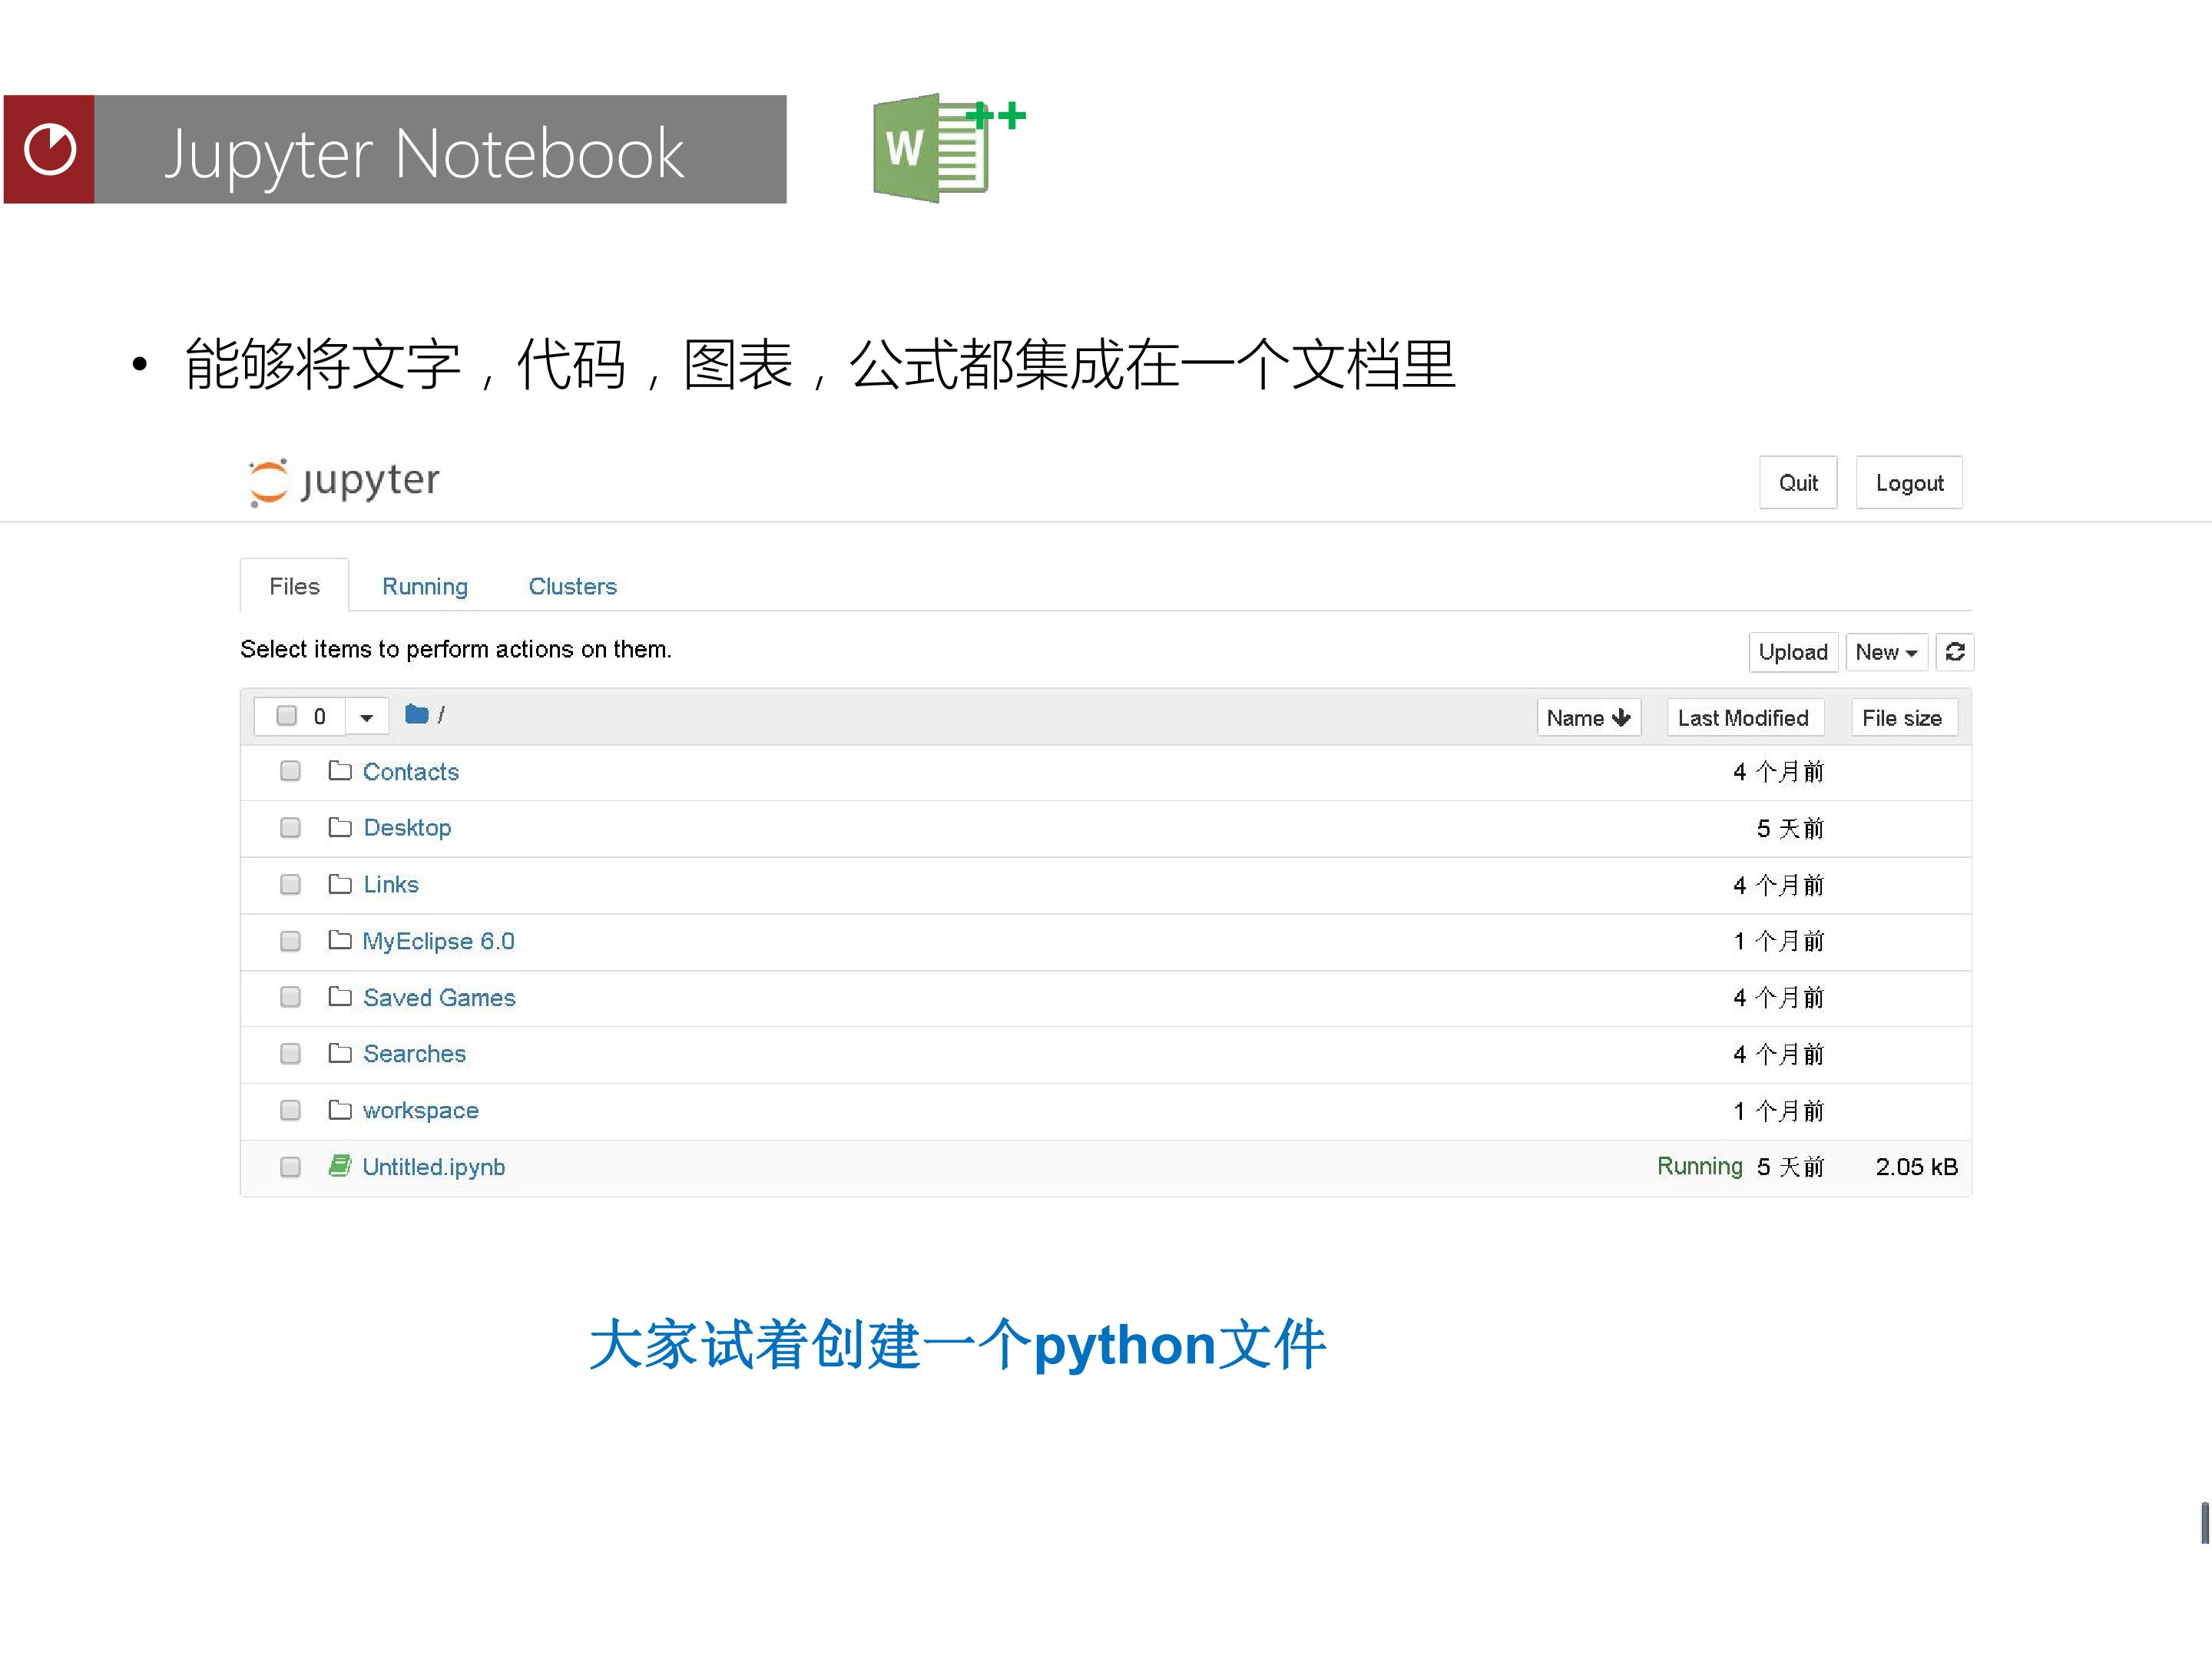The width and height of the screenshot is (2212, 1659).
Task: Click the green notebook icon for Untitled.ipynb
Action: [340, 1166]
